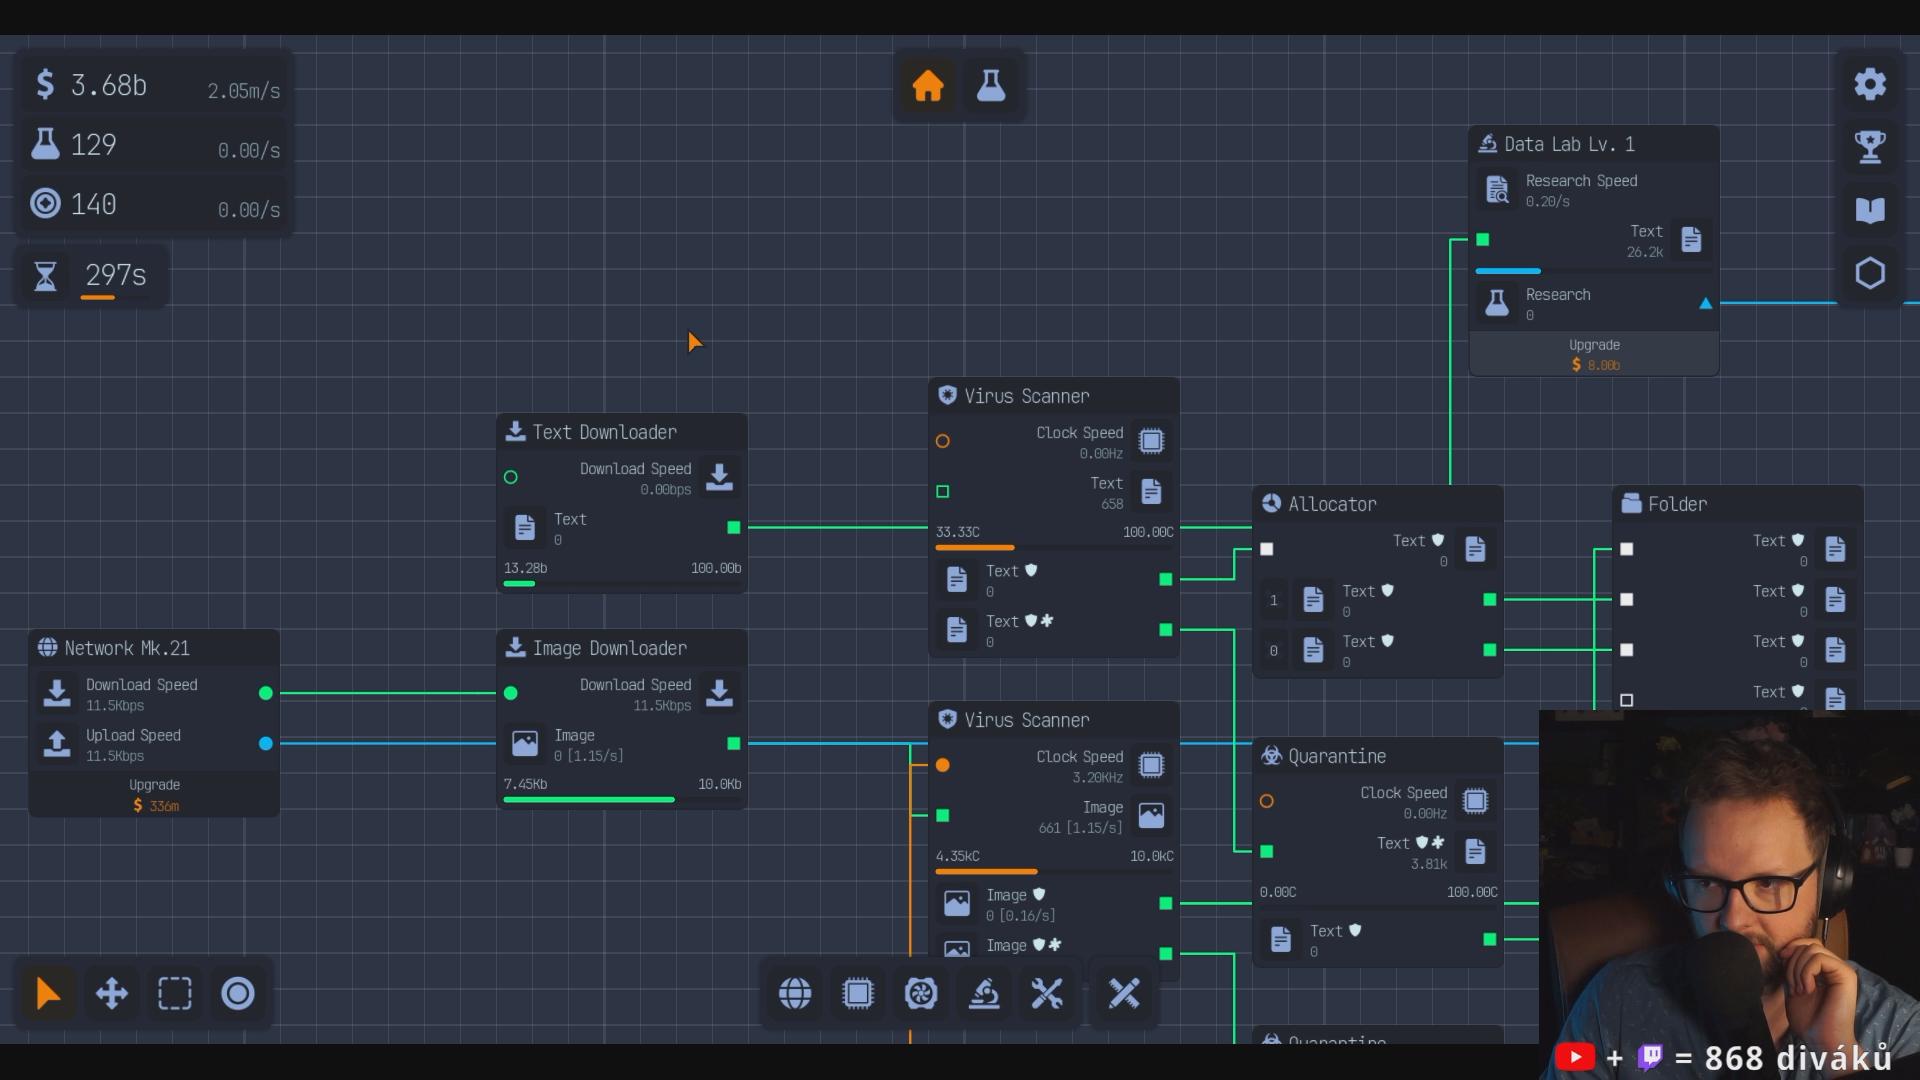Click Network Download Speed green output port
Screen dimensions: 1920x1080
click(x=266, y=693)
